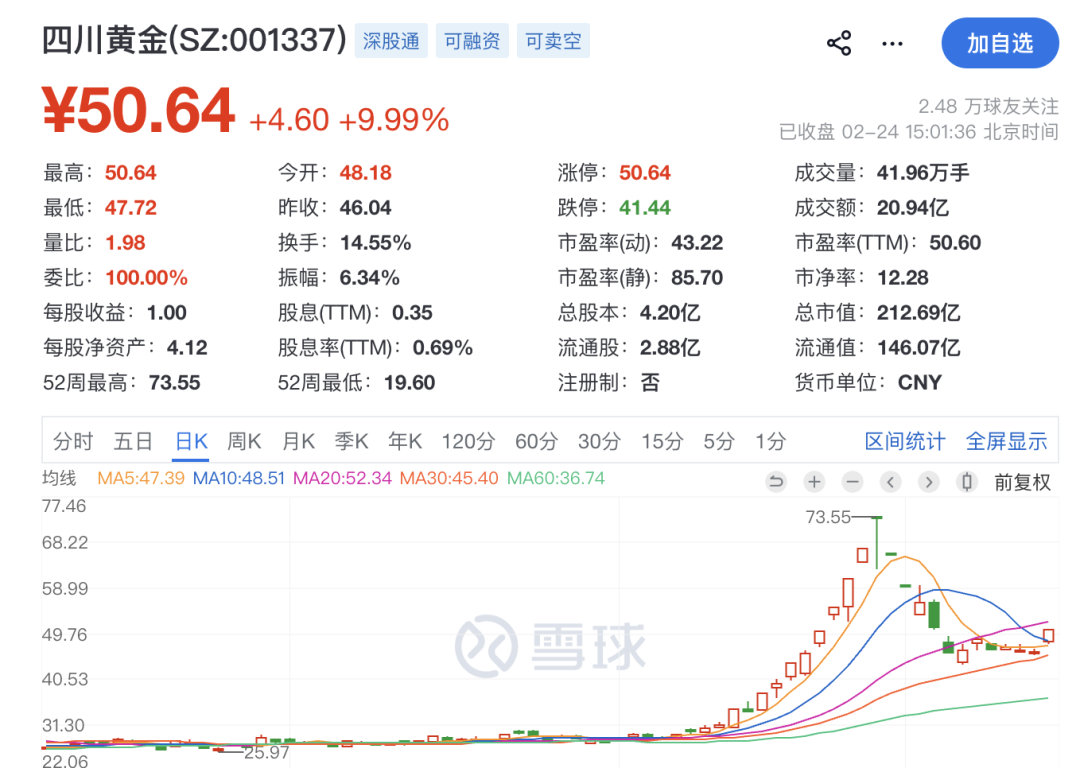Click the MA20:52.34 indicator label

coord(342,478)
